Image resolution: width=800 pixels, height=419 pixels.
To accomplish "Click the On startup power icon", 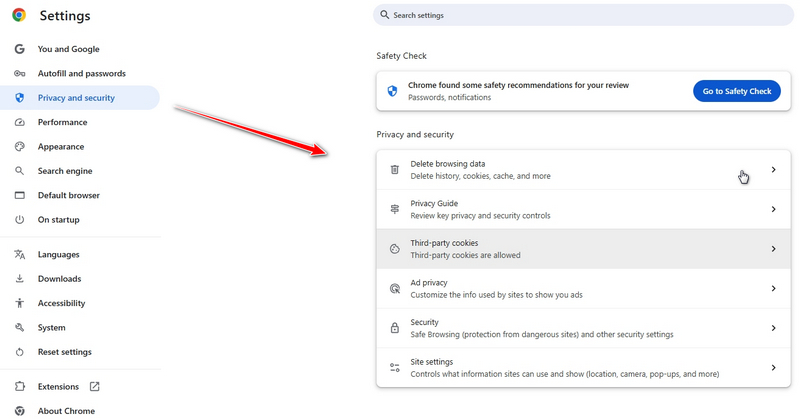I will click(x=19, y=220).
